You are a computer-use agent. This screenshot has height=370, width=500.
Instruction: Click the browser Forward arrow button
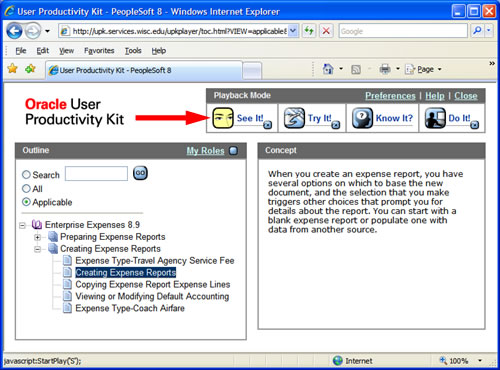tap(33, 31)
